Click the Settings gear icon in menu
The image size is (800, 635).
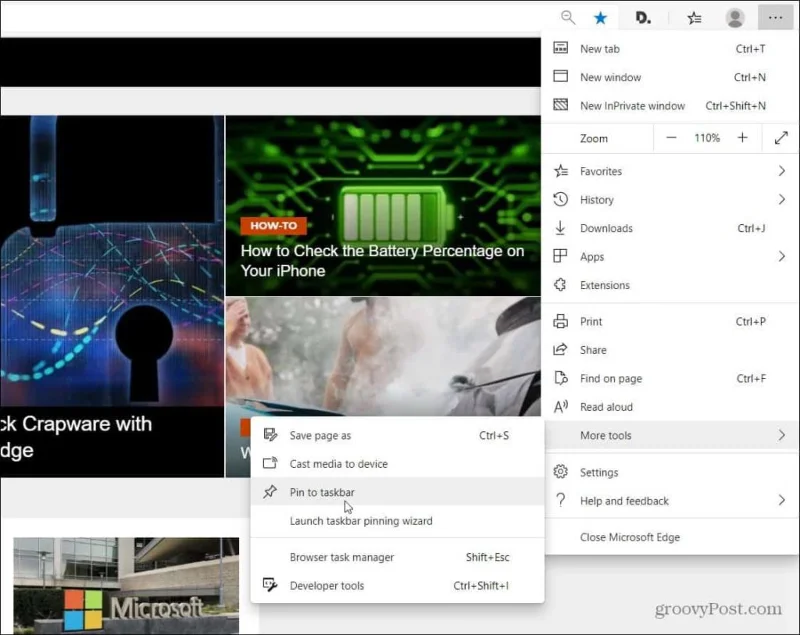tap(560, 472)
